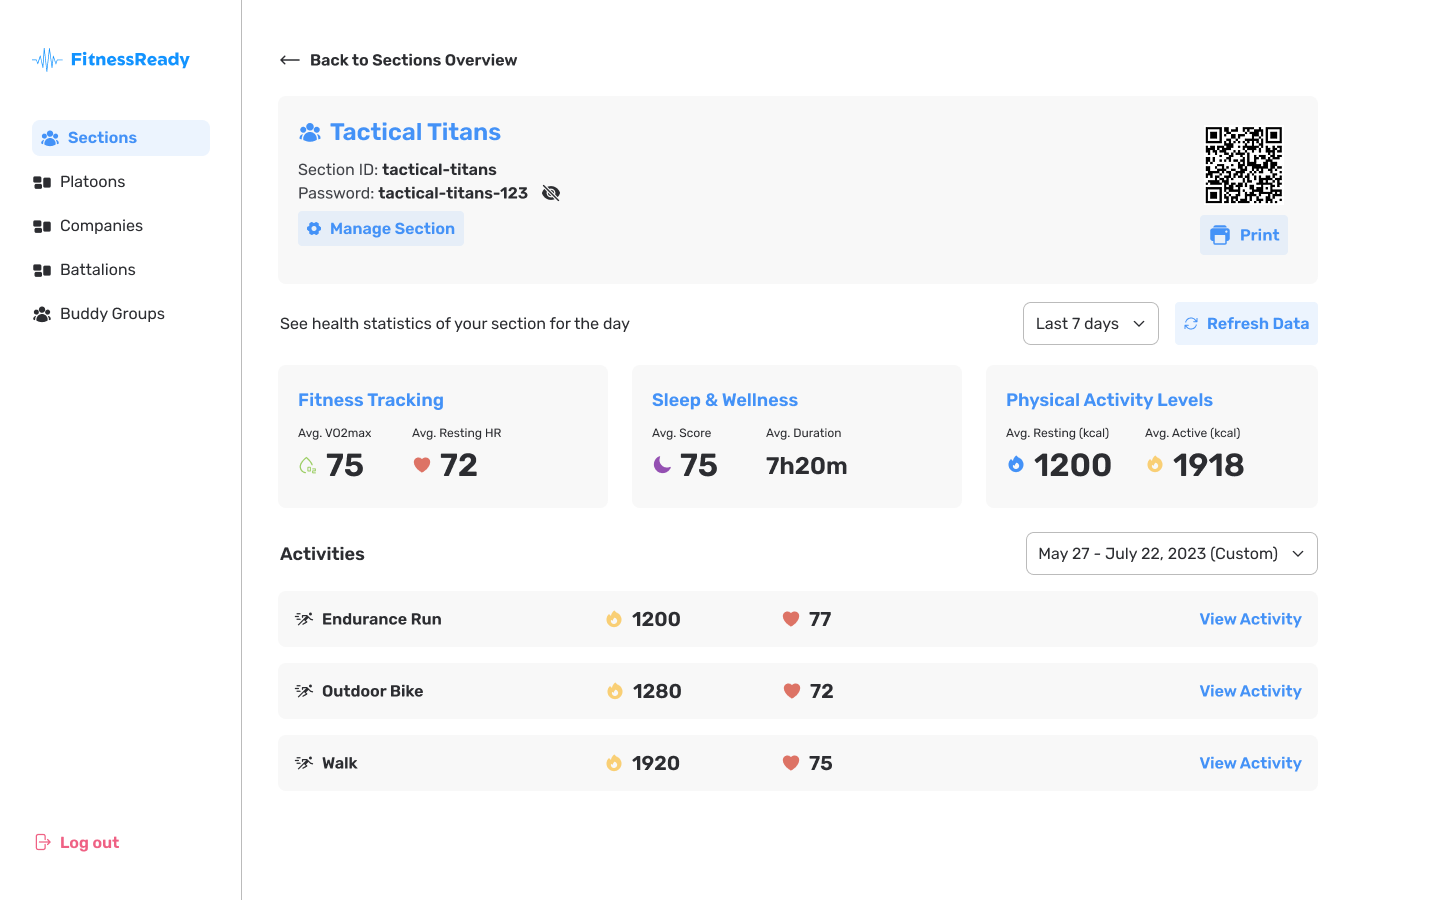Click View Activity for Walk
Viewport: 1440px width, 900px height.
pyautogui.click(x=1250, y=763)
